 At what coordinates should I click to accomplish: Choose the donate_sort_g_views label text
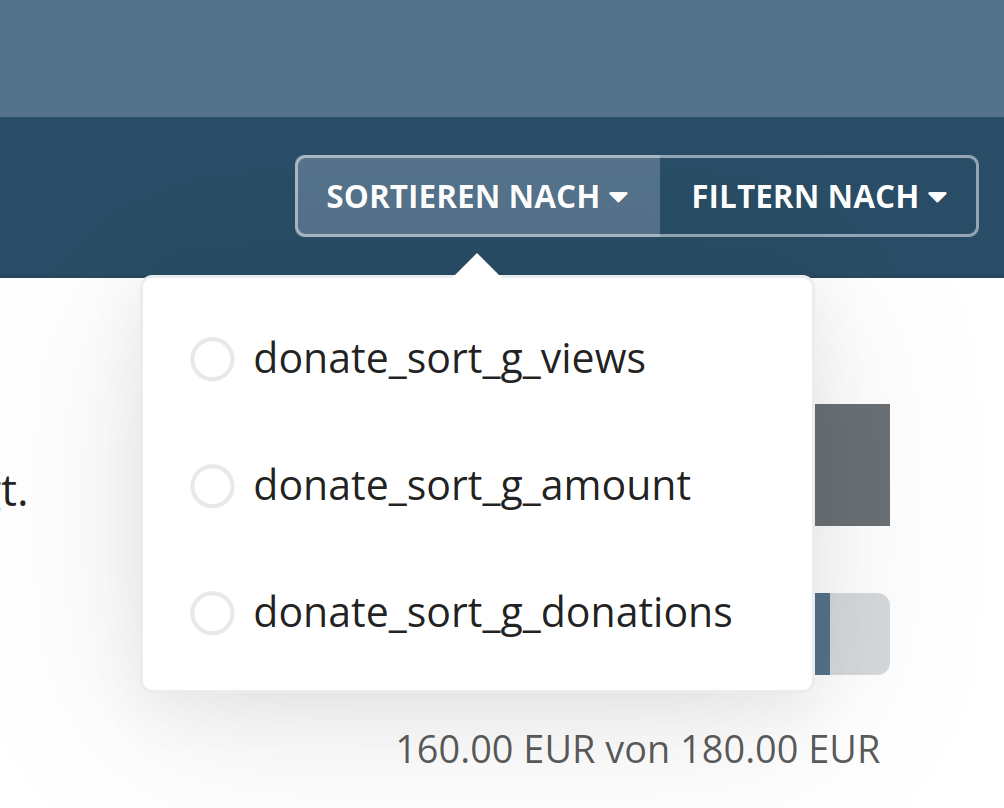(449, 359)
